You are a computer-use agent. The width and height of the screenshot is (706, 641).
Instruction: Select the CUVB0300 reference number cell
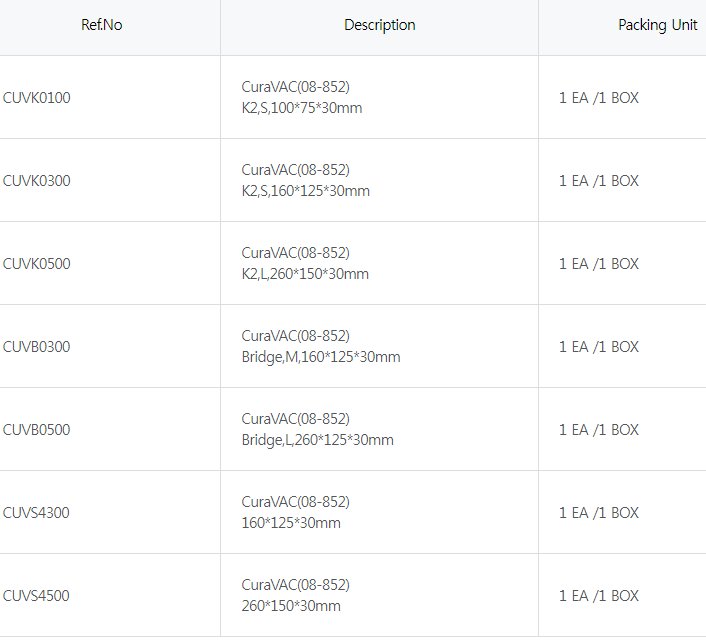[37, 347]
